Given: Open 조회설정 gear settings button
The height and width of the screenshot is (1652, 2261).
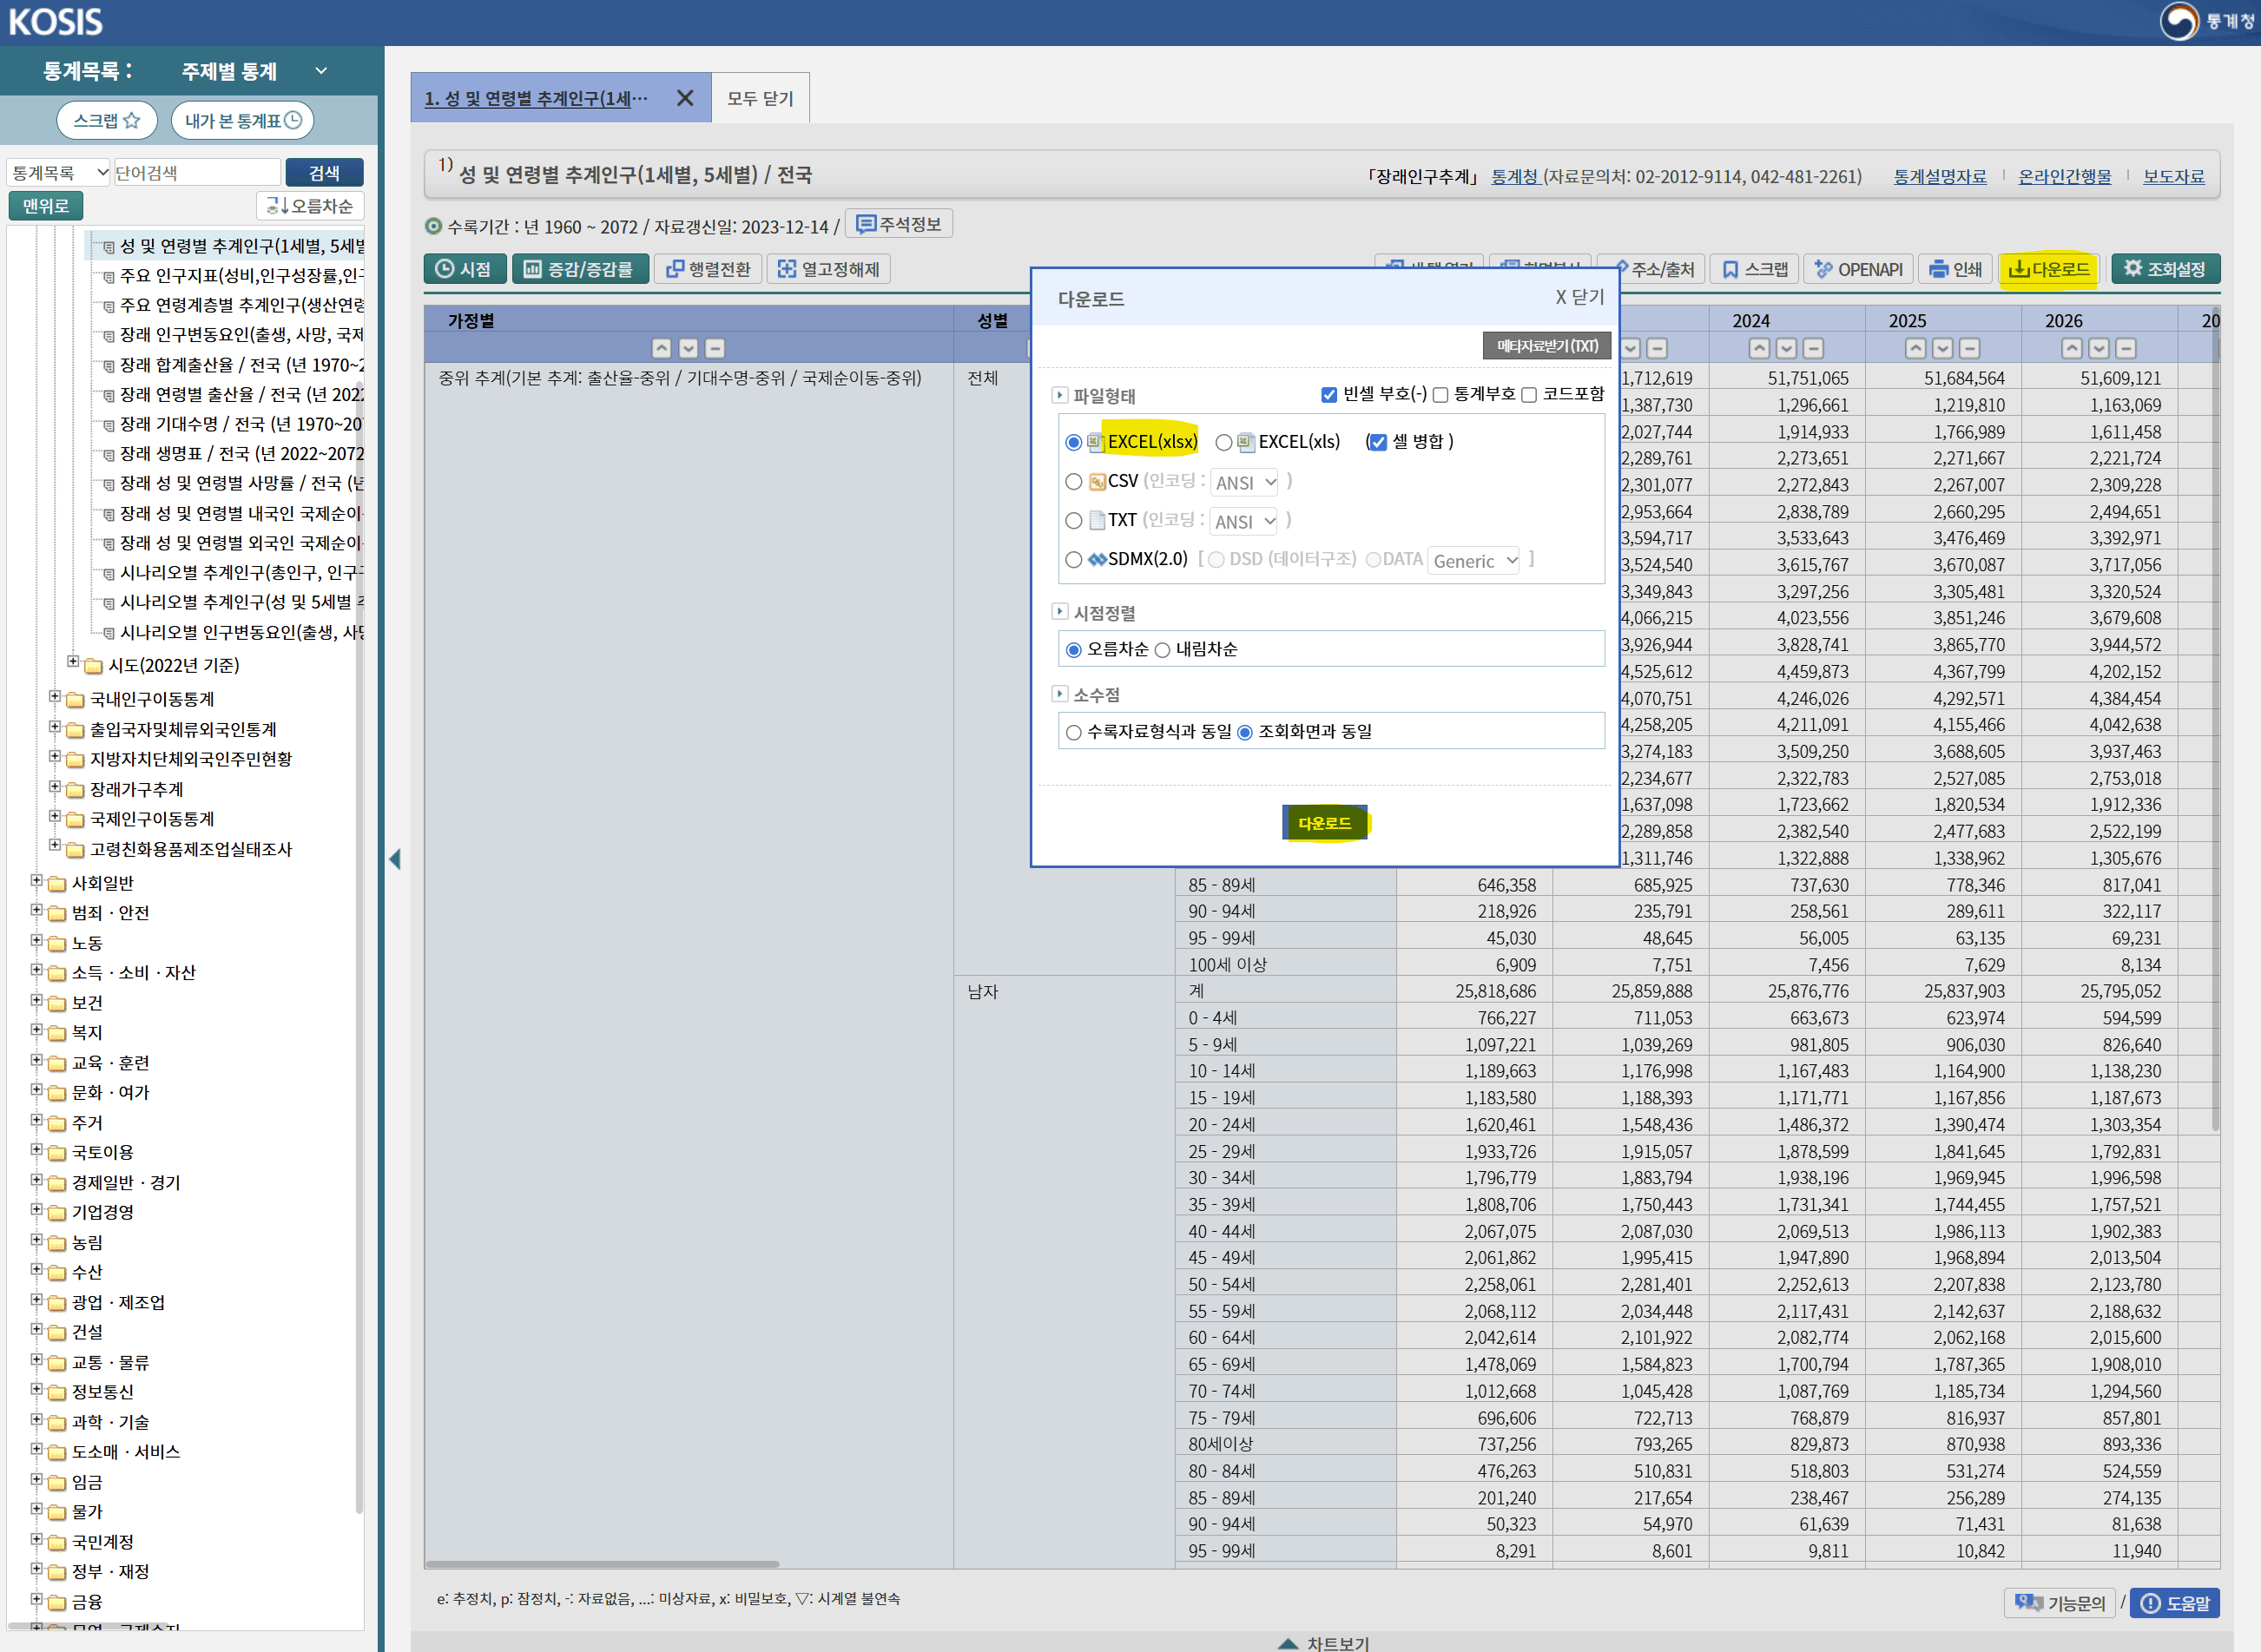Looking at the screenshot, I should [x=2164, y=269].
